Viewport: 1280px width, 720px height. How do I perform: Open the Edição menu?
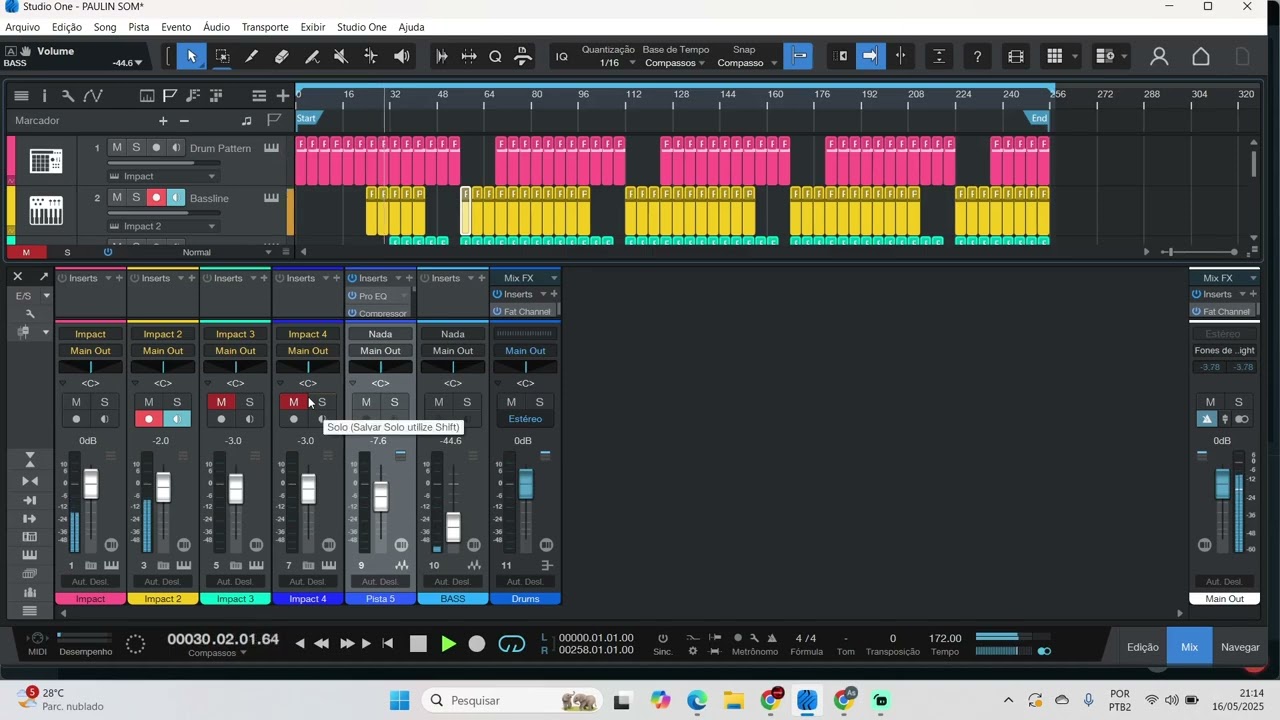coord(67,27)
